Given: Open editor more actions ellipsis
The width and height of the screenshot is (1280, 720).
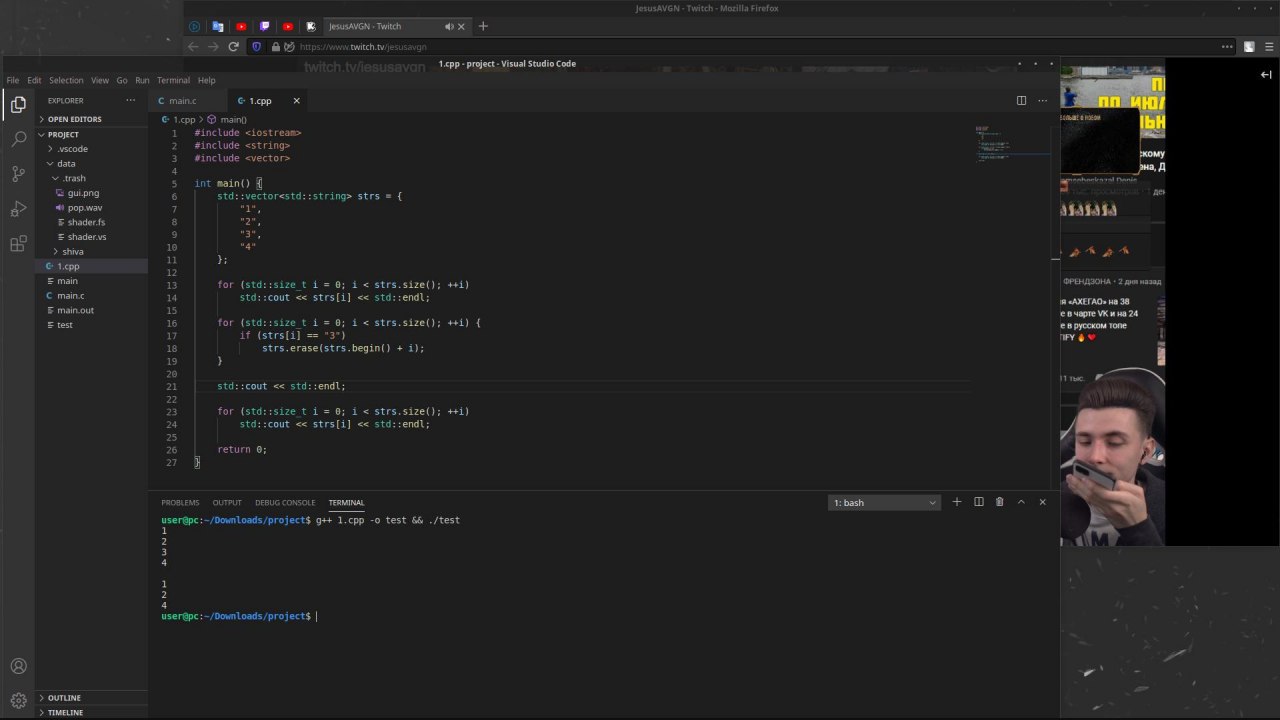Looking at the screenshot, I should (1042, 100).
